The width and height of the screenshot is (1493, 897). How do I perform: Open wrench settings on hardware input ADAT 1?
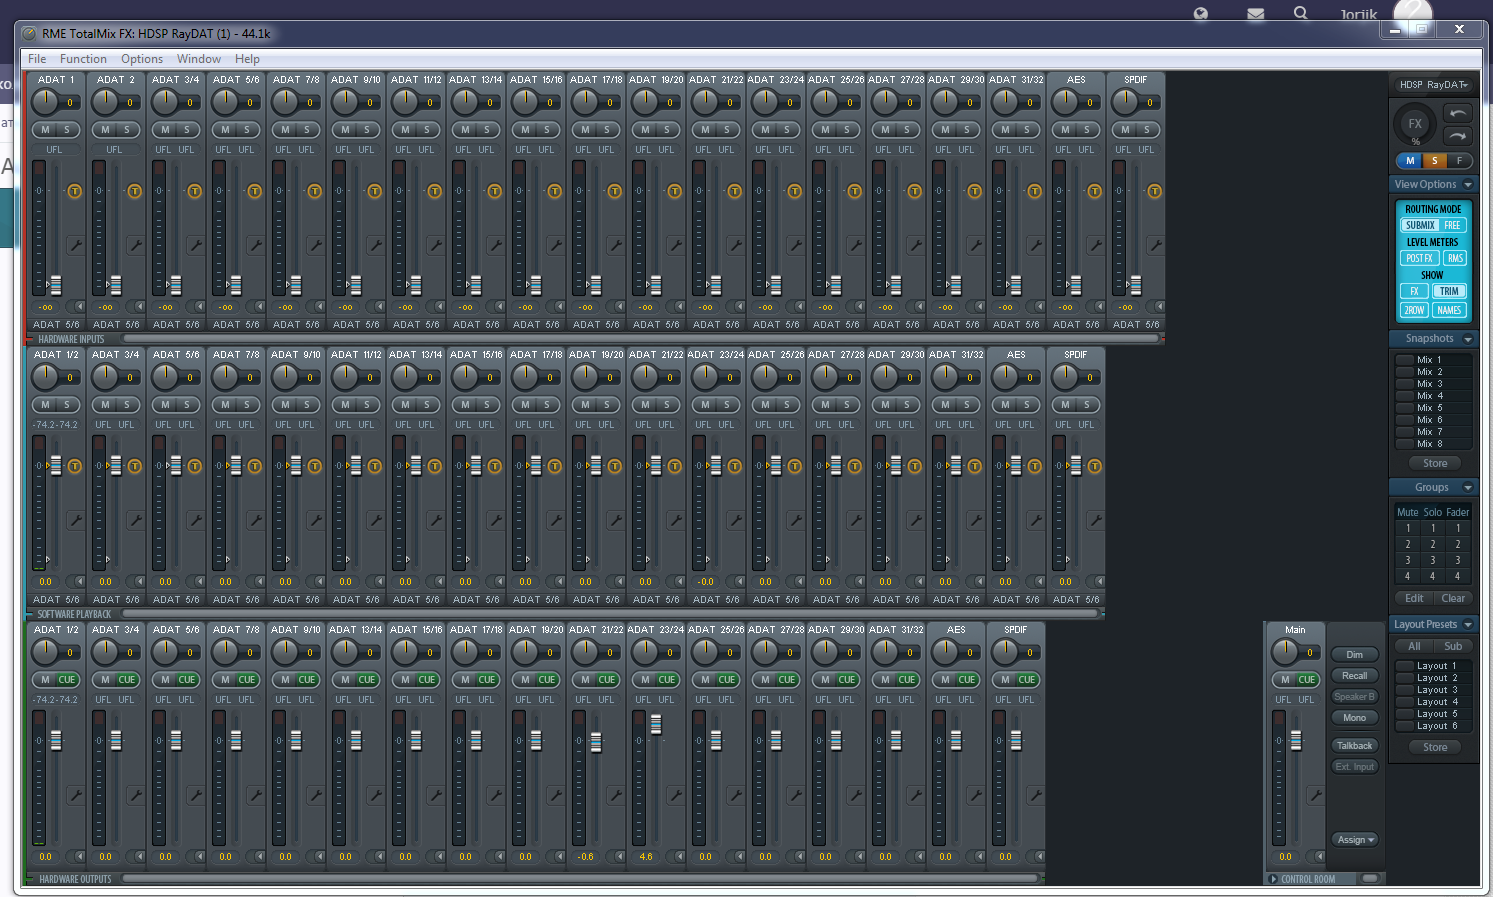tap(75, 244)
